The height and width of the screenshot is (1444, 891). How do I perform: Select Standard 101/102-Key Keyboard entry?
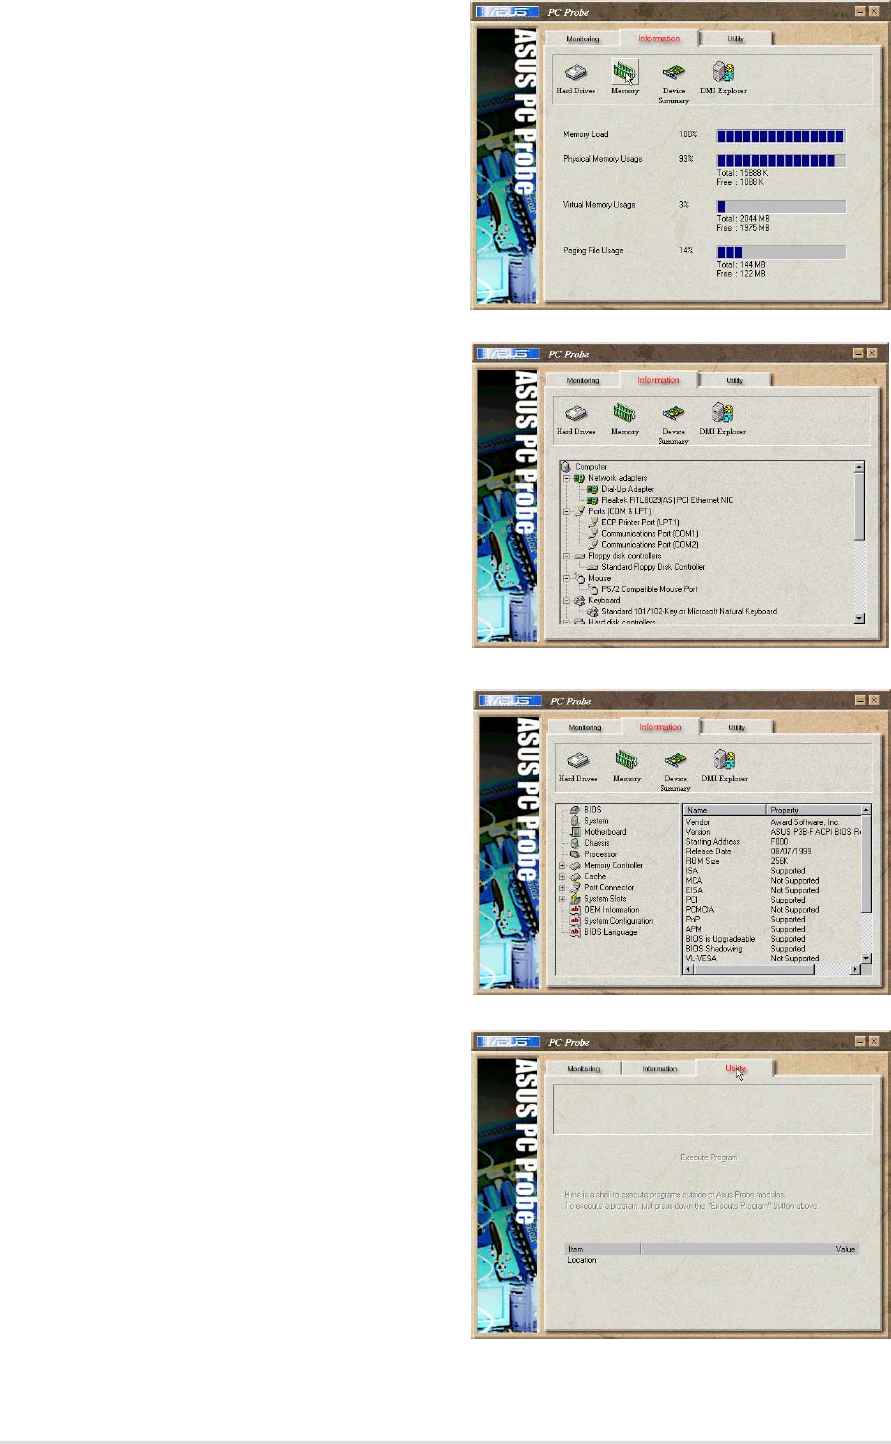click(682, 611)
